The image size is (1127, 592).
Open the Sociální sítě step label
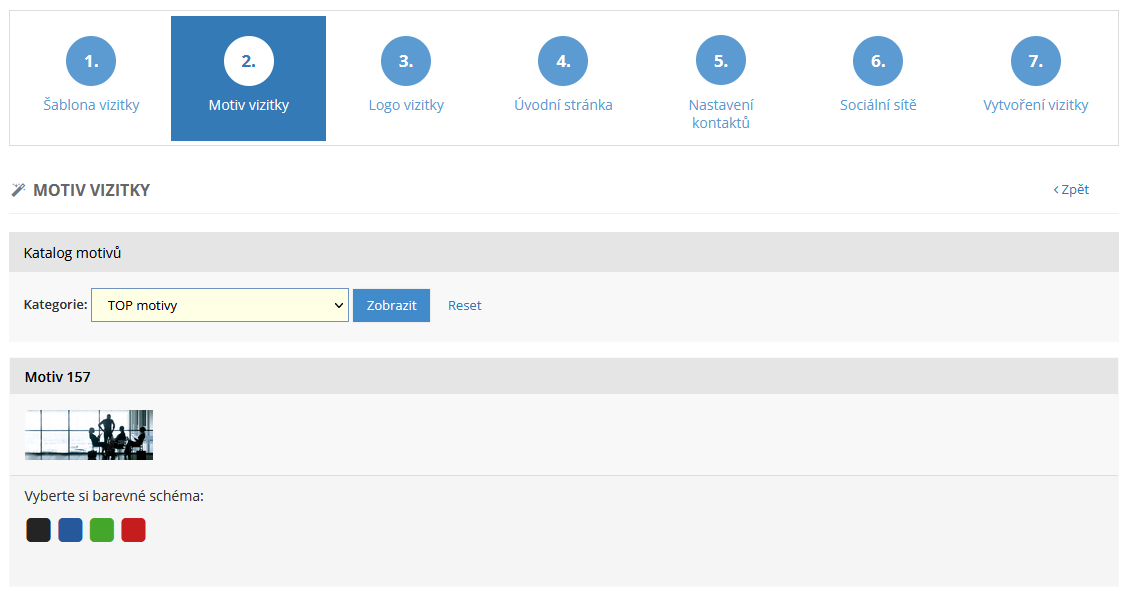pyautogui.click(x=877, y=105)
